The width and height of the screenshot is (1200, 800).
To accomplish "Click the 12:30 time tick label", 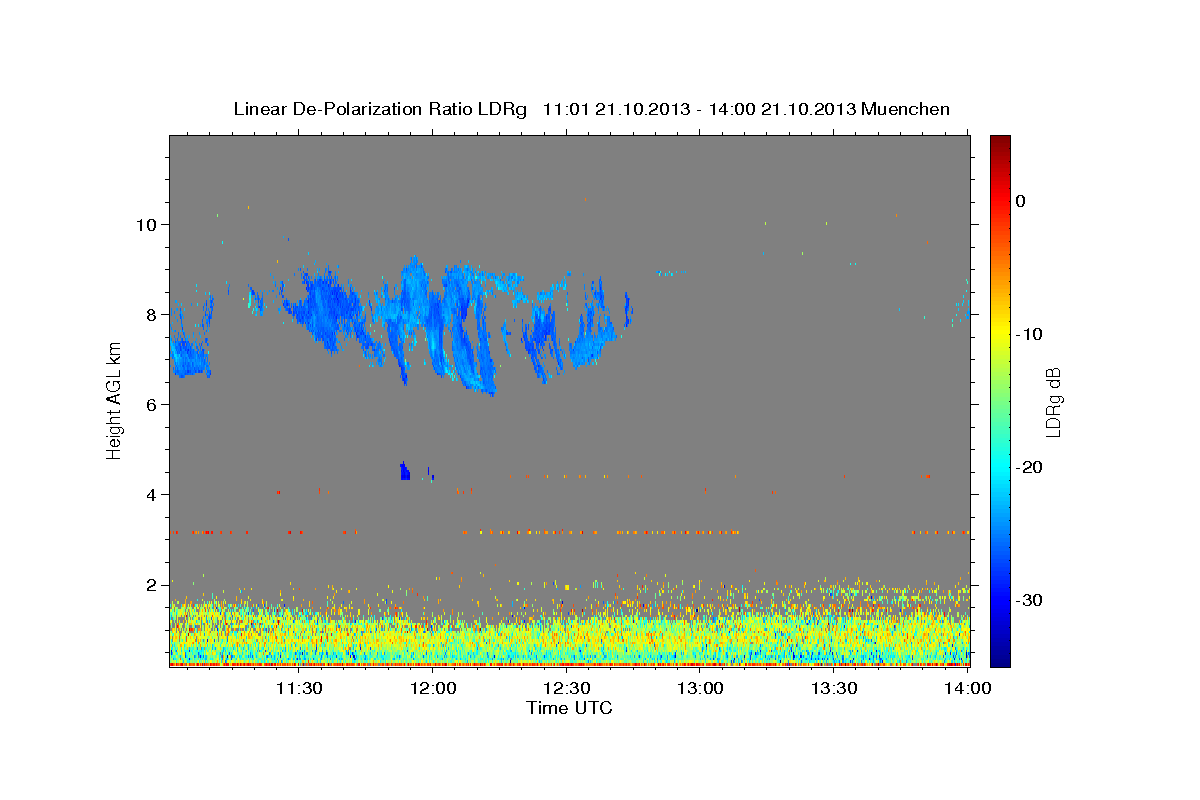I will coord(567,688).
